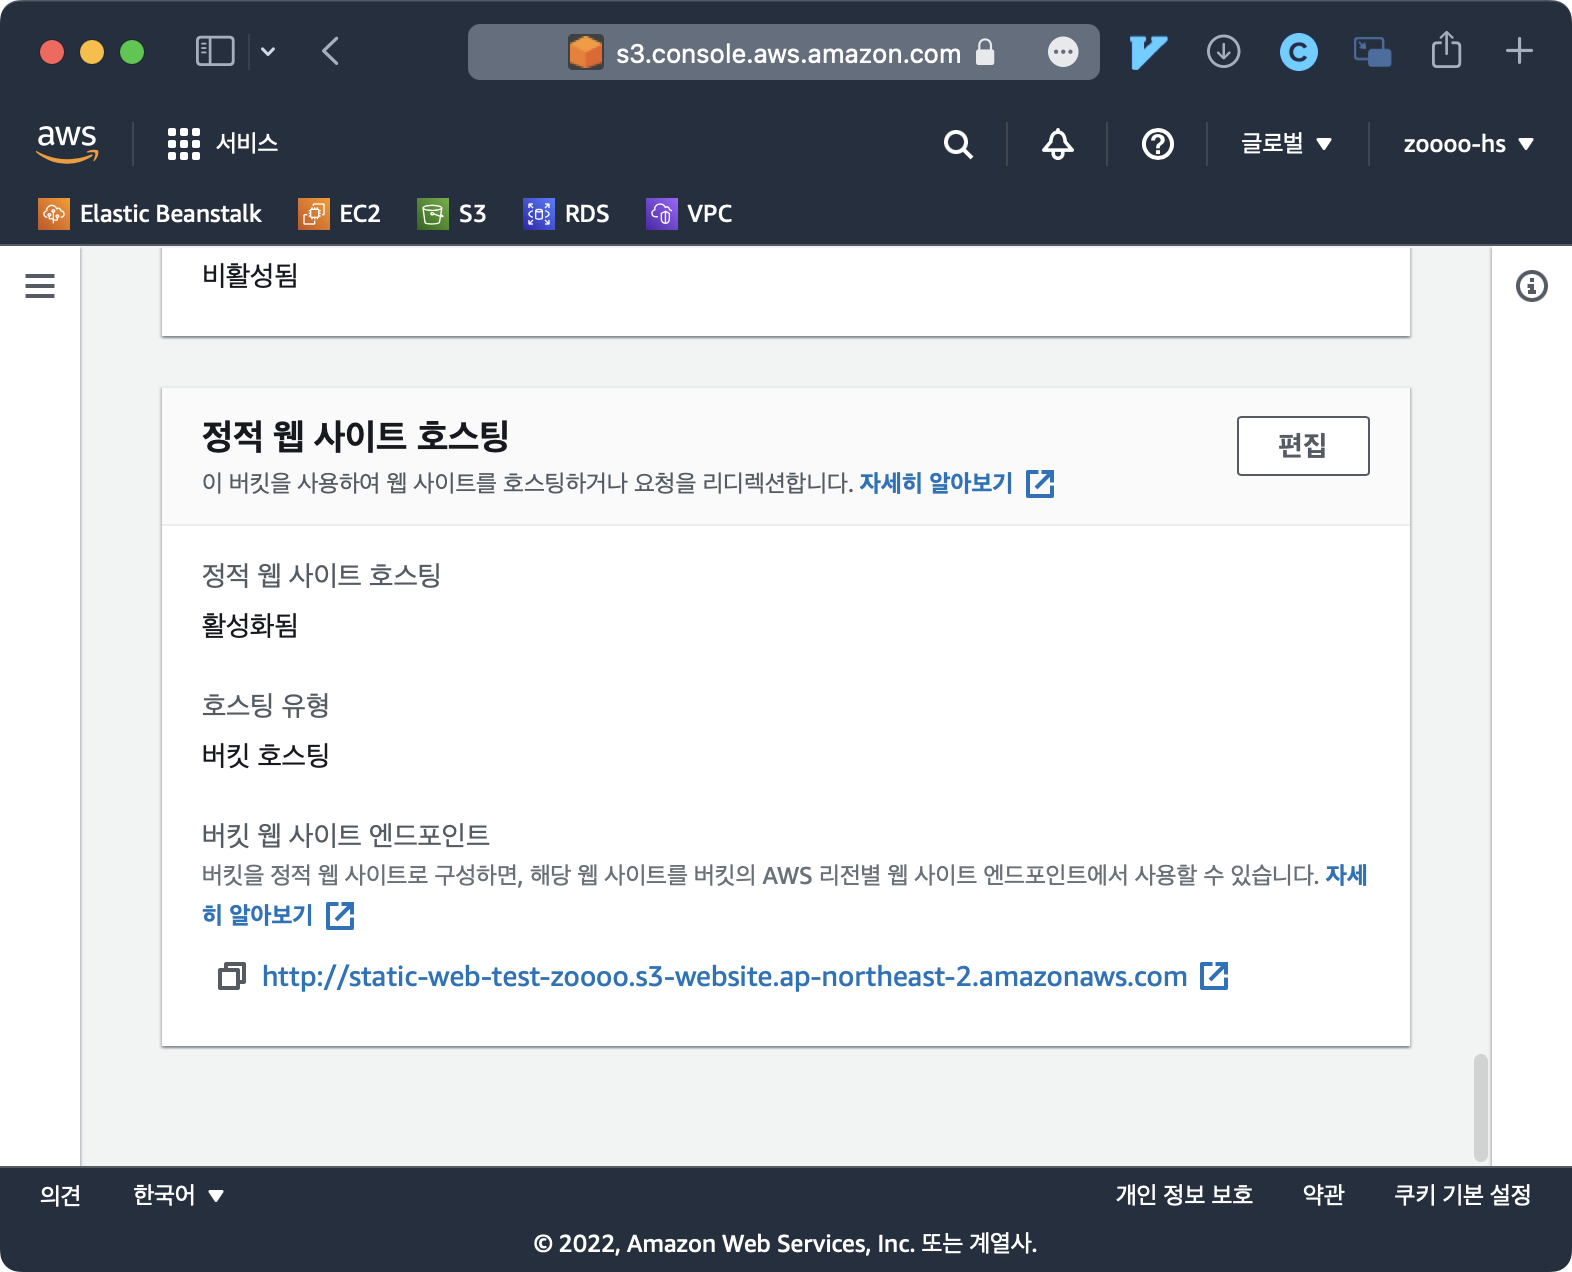Go back with Safari back arrow
The image size is (1572, 1272).
coord(331,51)
